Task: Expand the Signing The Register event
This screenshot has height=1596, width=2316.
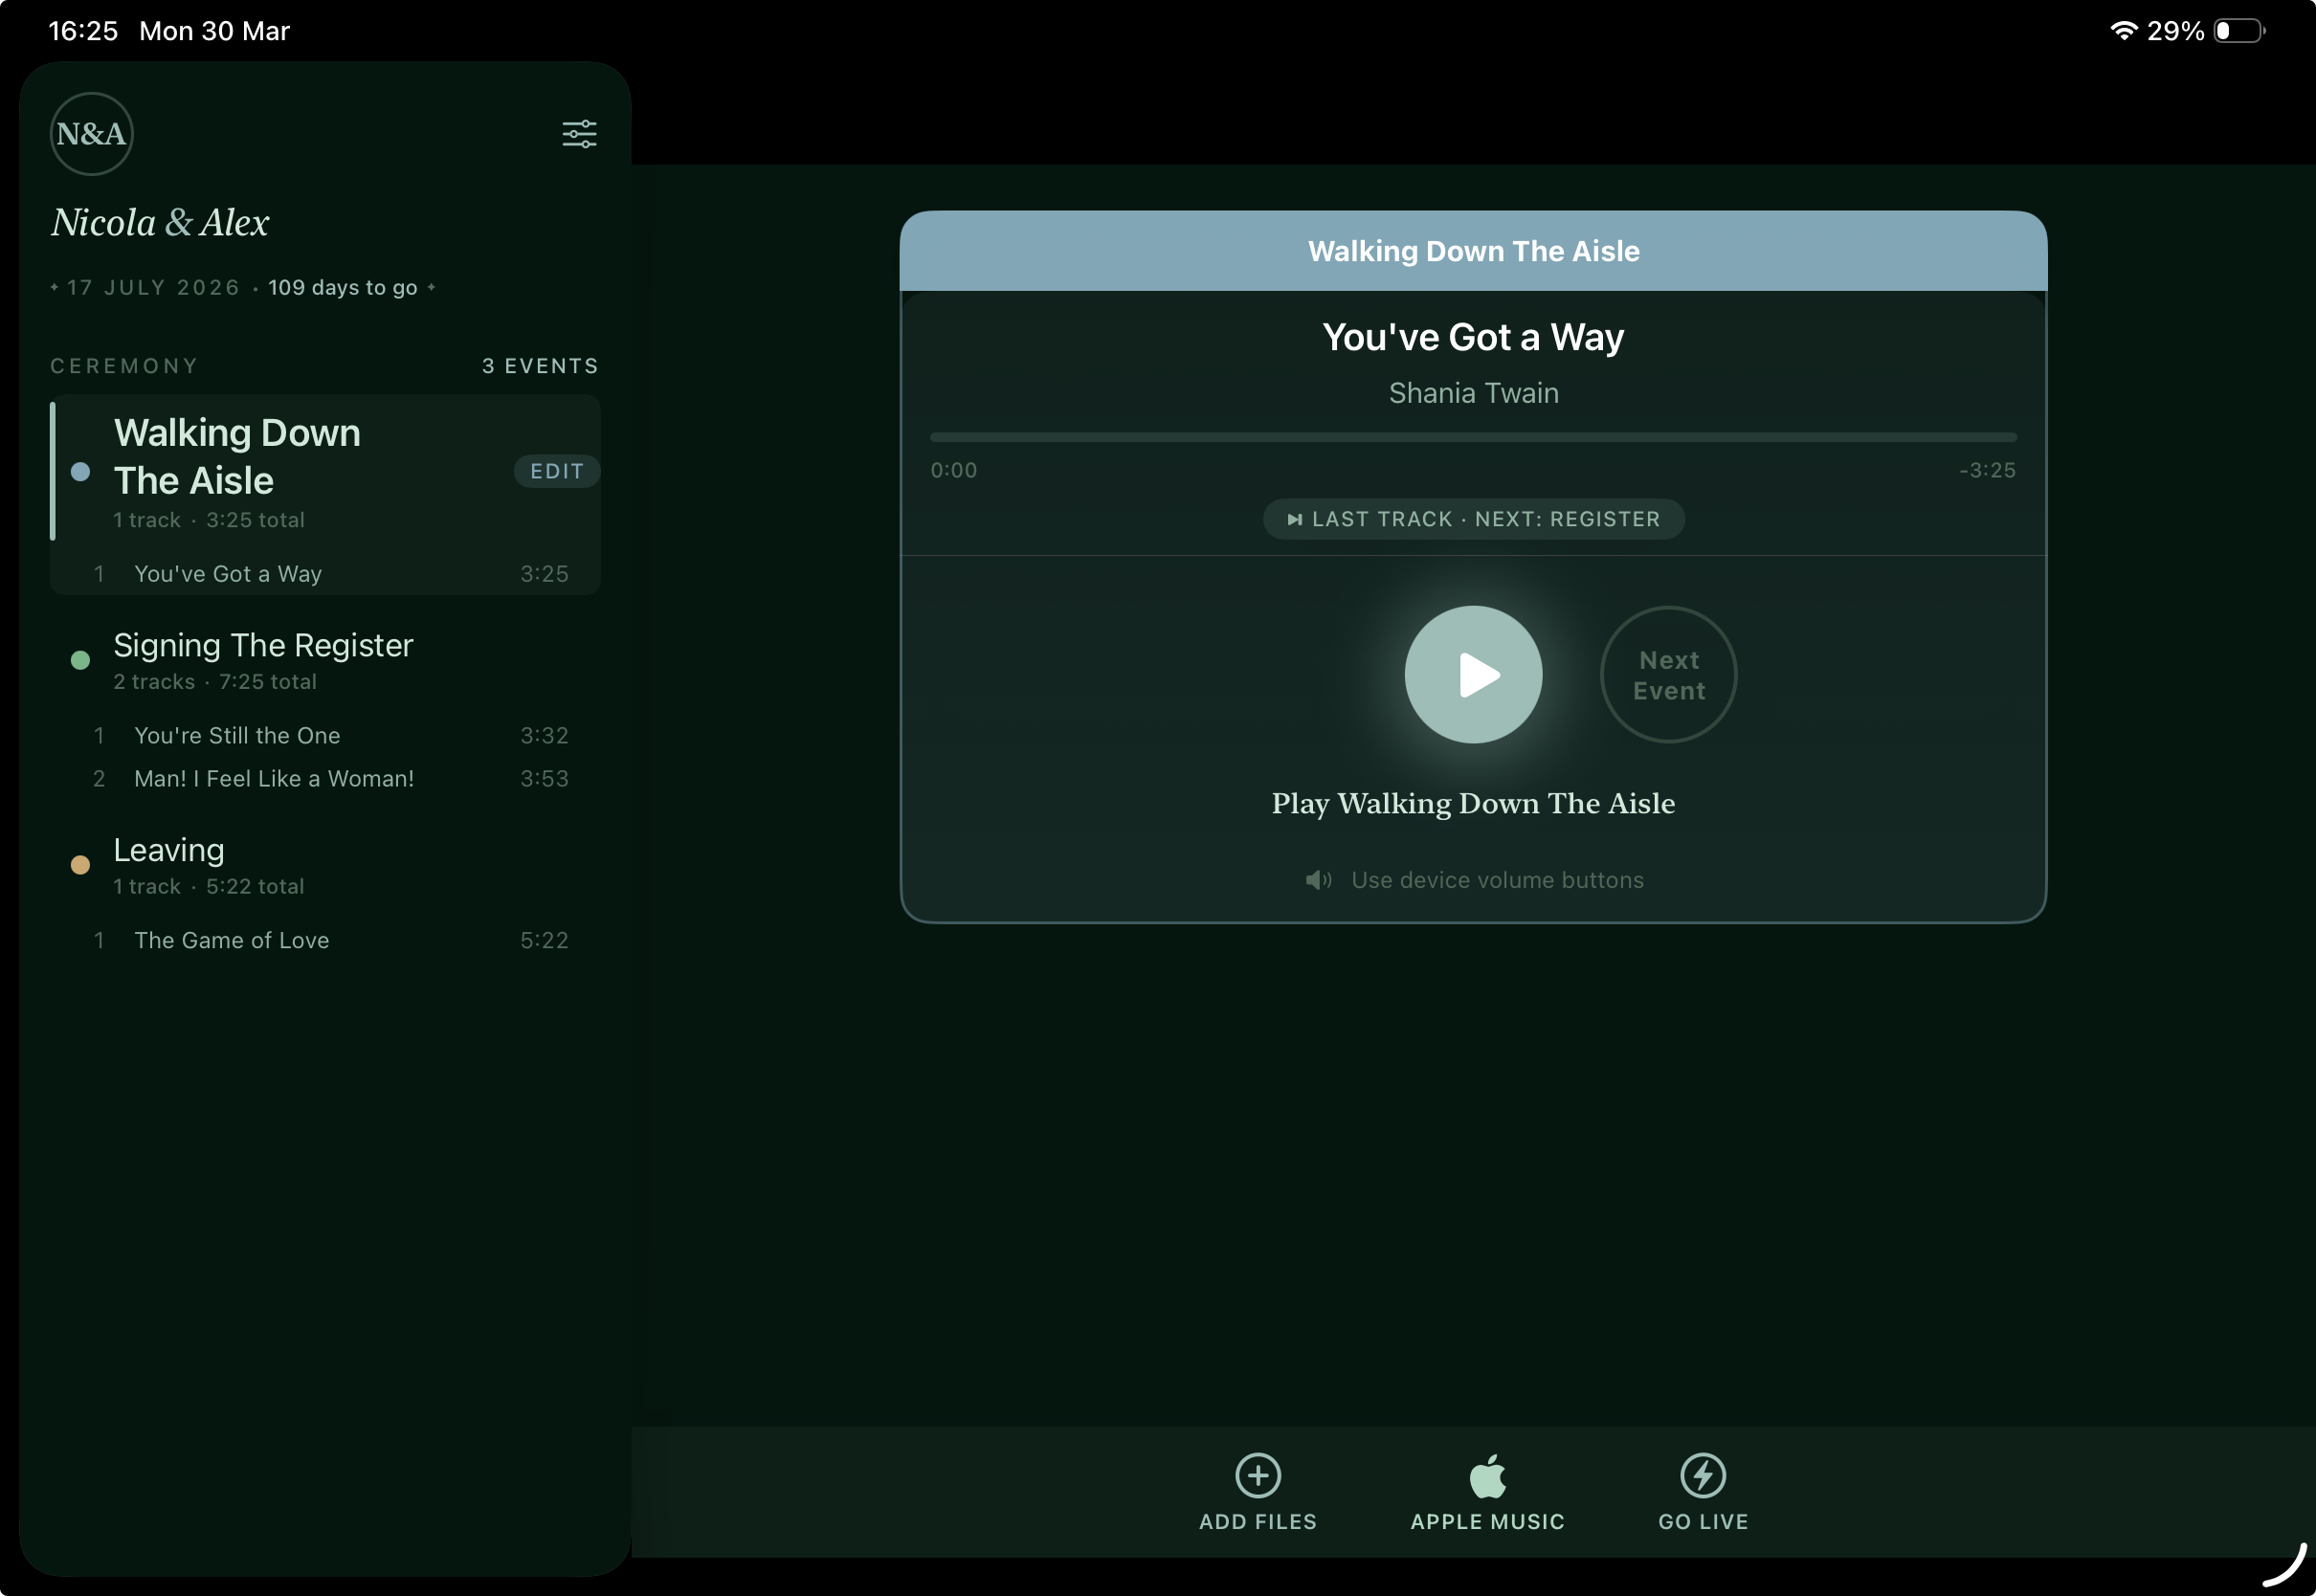Action: (x=263, y=645)
